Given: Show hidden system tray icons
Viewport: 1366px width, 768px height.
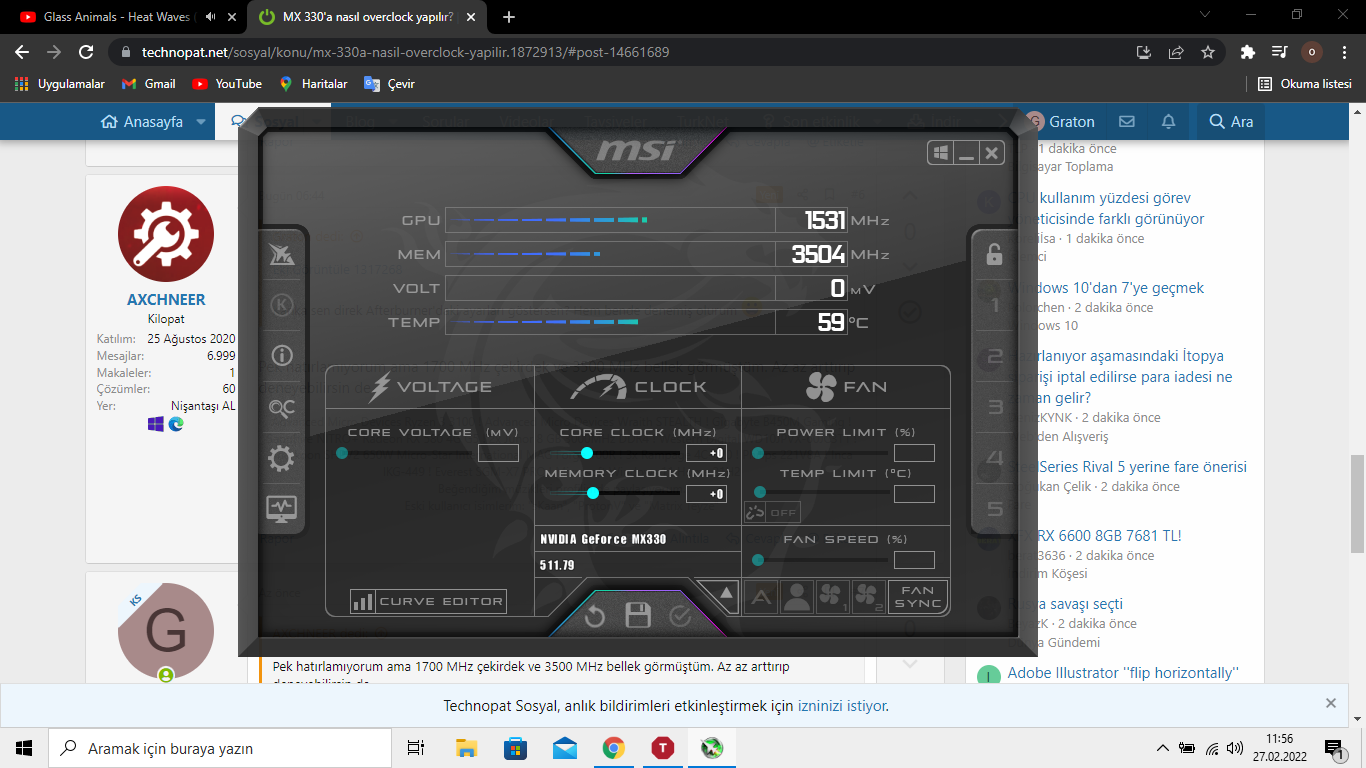Looking at the screenshot, I should (1162, 748).
